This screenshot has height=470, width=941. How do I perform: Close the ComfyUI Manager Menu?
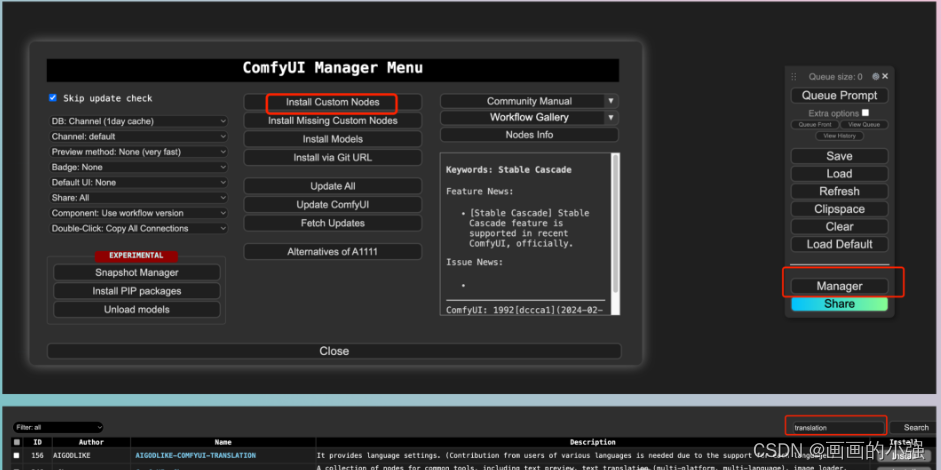tap(334, 351)
